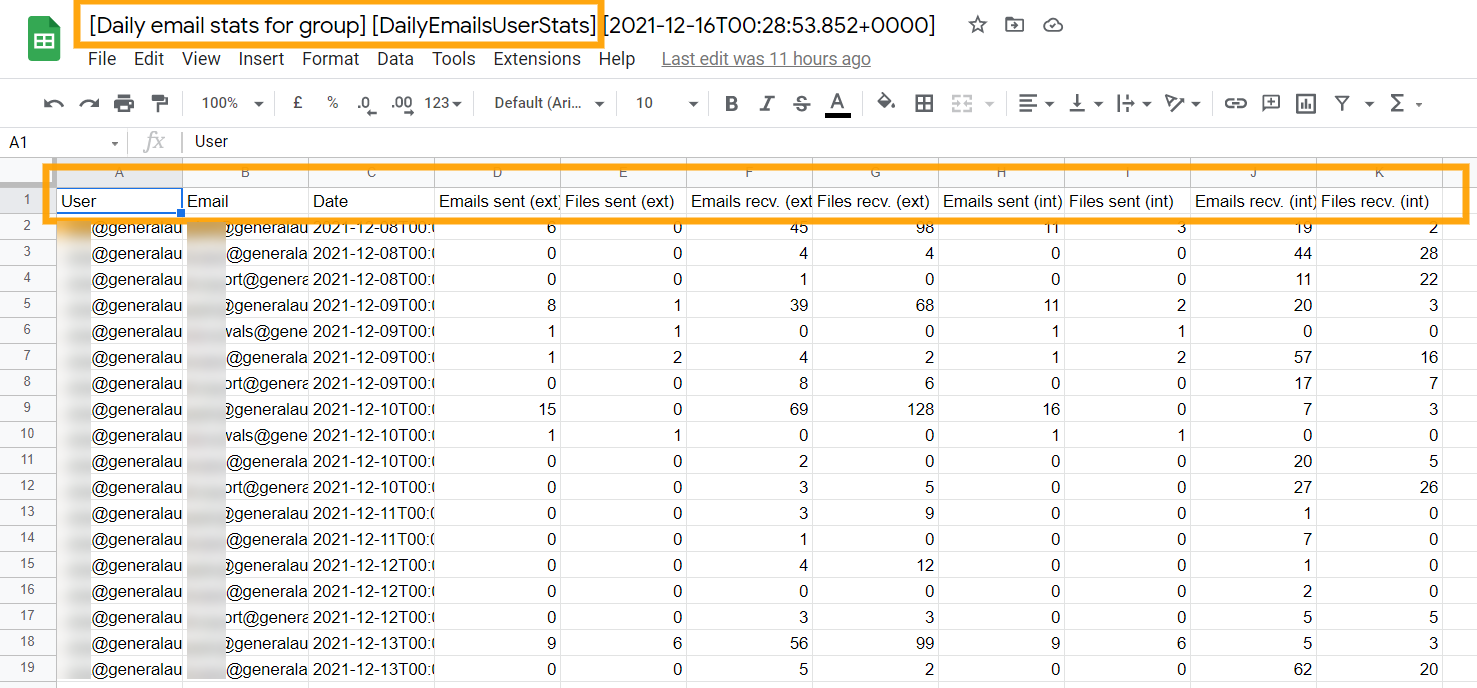Toggle bold formatting
The width and height of the screenshot is (1477, 688).
point(732,103)
